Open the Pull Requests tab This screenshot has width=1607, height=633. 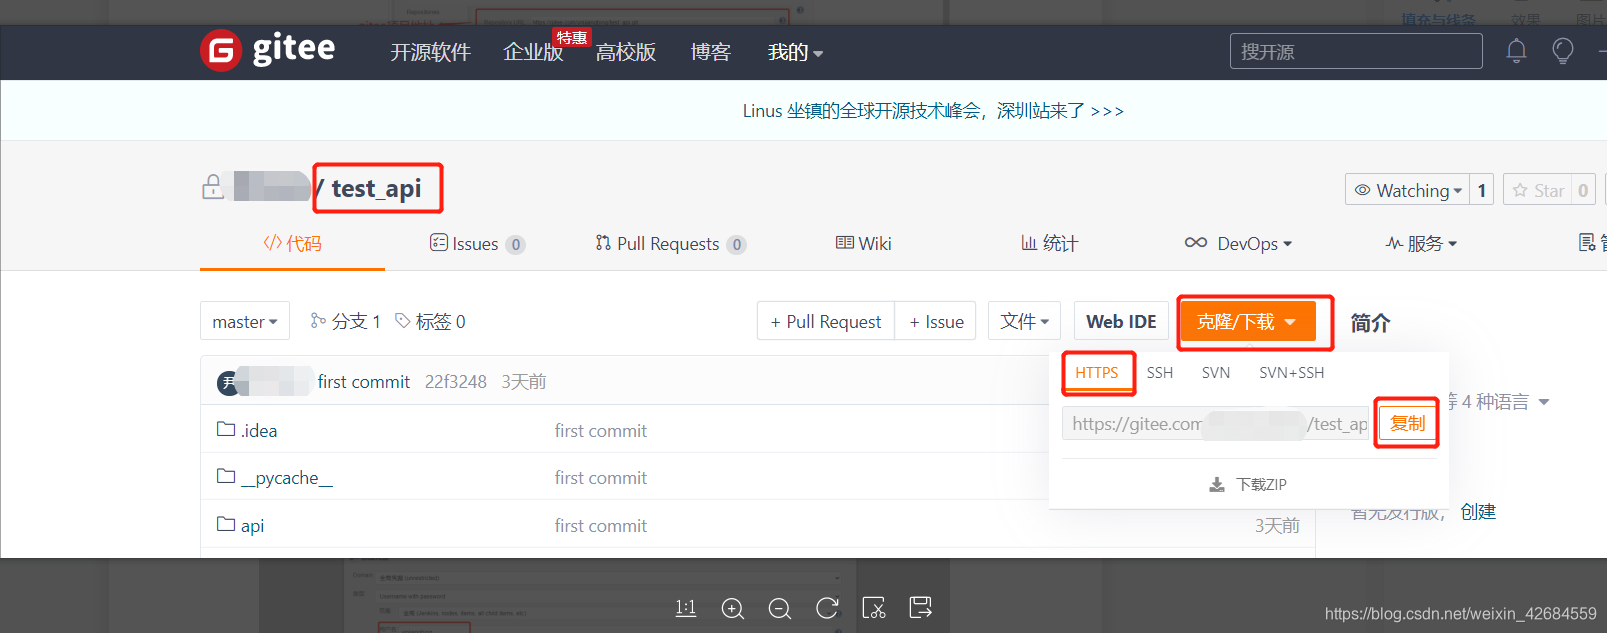(x=670, y=243)
